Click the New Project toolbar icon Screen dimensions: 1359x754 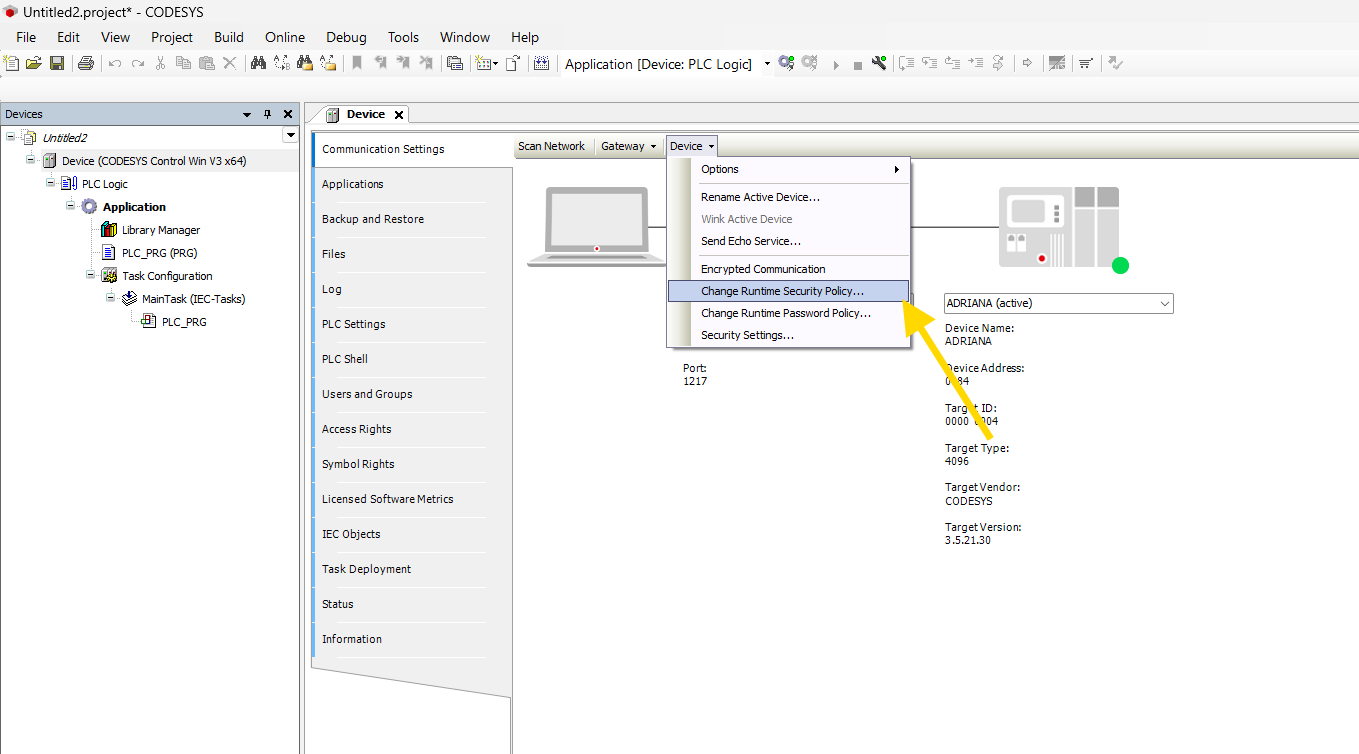coord(11,63)
